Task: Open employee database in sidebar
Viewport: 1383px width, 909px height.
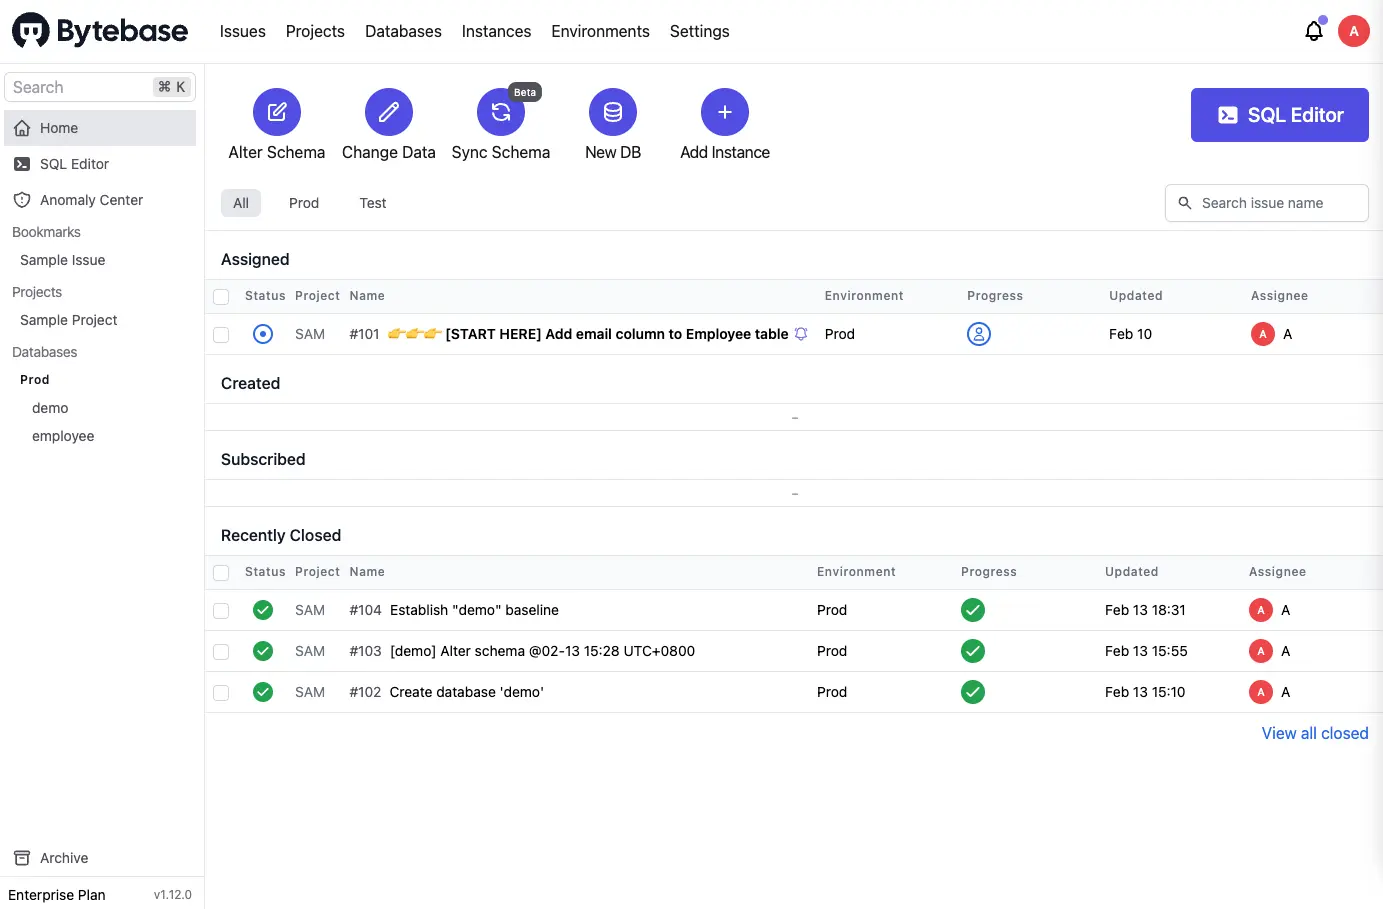Action: pos(63,436)
